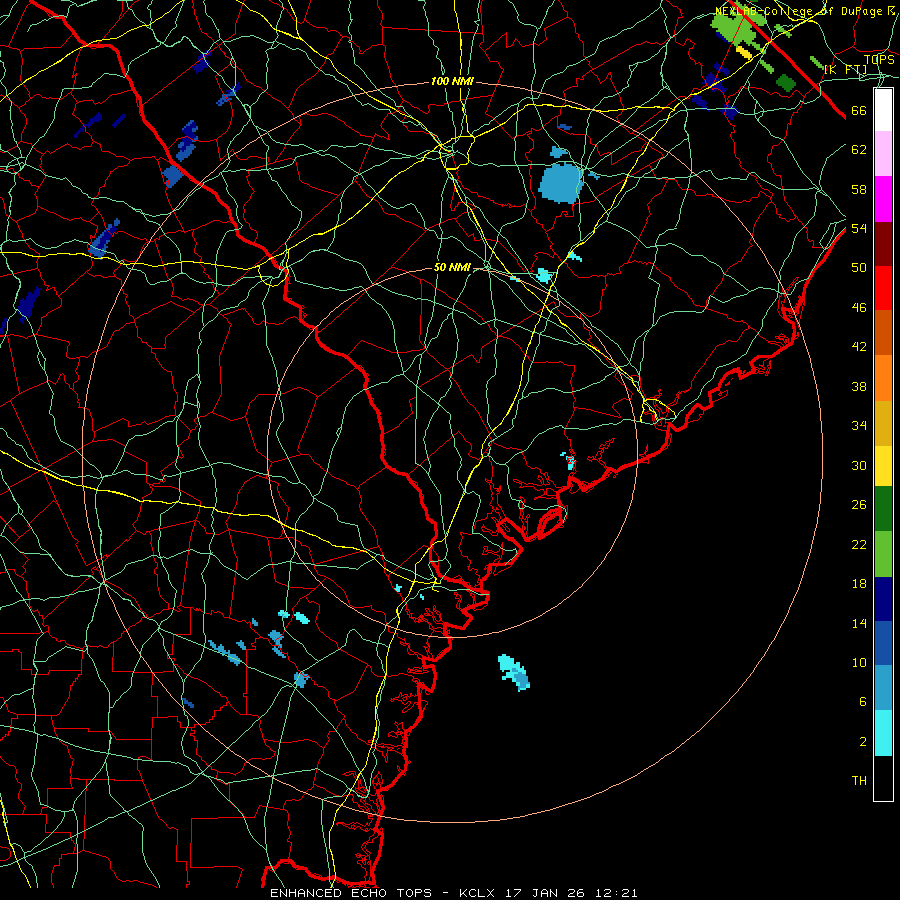
Task: Click legend value "66"
Action: click(x=859, y=111)
